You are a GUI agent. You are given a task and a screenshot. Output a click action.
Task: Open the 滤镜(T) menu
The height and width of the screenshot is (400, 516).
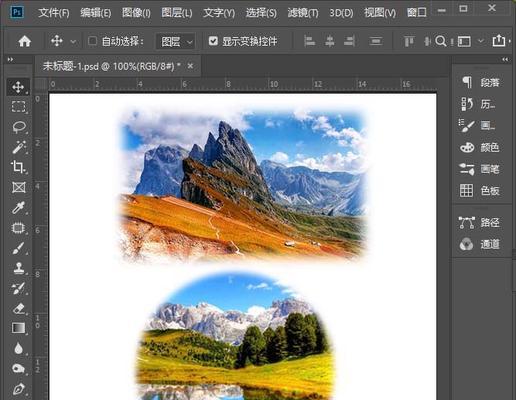(x=303, y=13)
